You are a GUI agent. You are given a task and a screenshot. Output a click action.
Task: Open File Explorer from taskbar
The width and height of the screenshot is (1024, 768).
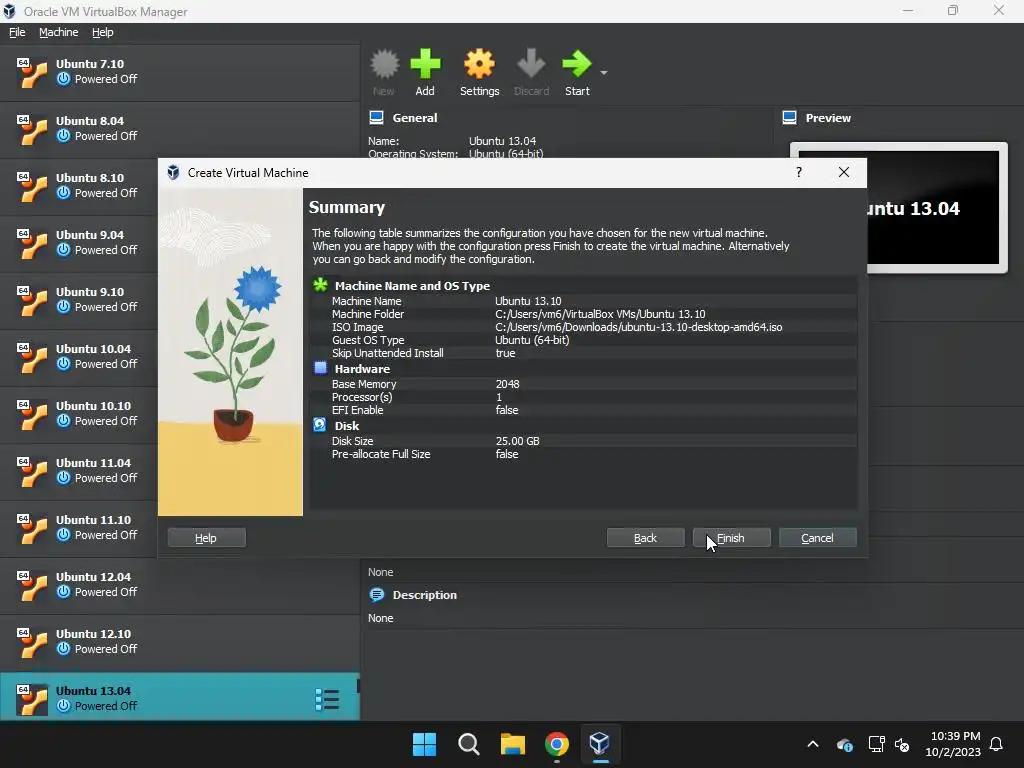pyautogui.click(x=513, y=743)
